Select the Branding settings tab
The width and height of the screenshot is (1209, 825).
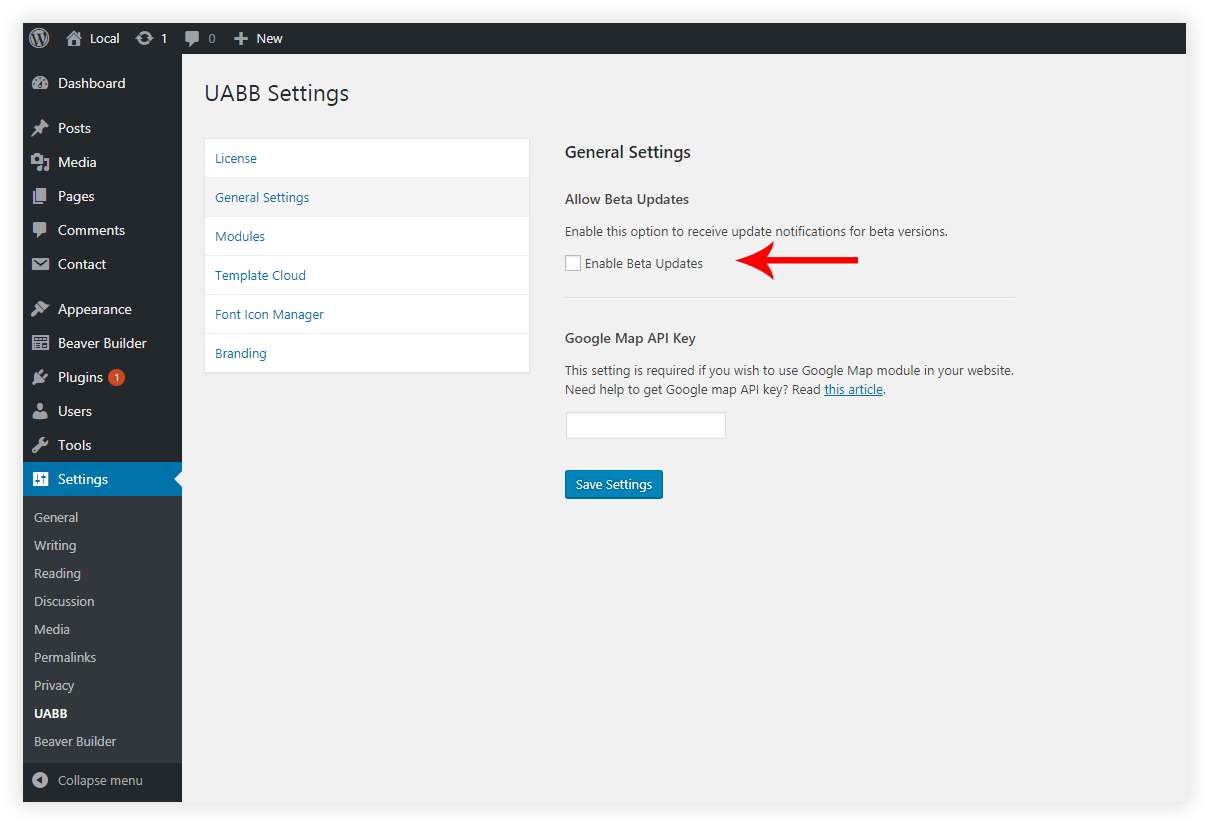241,353
